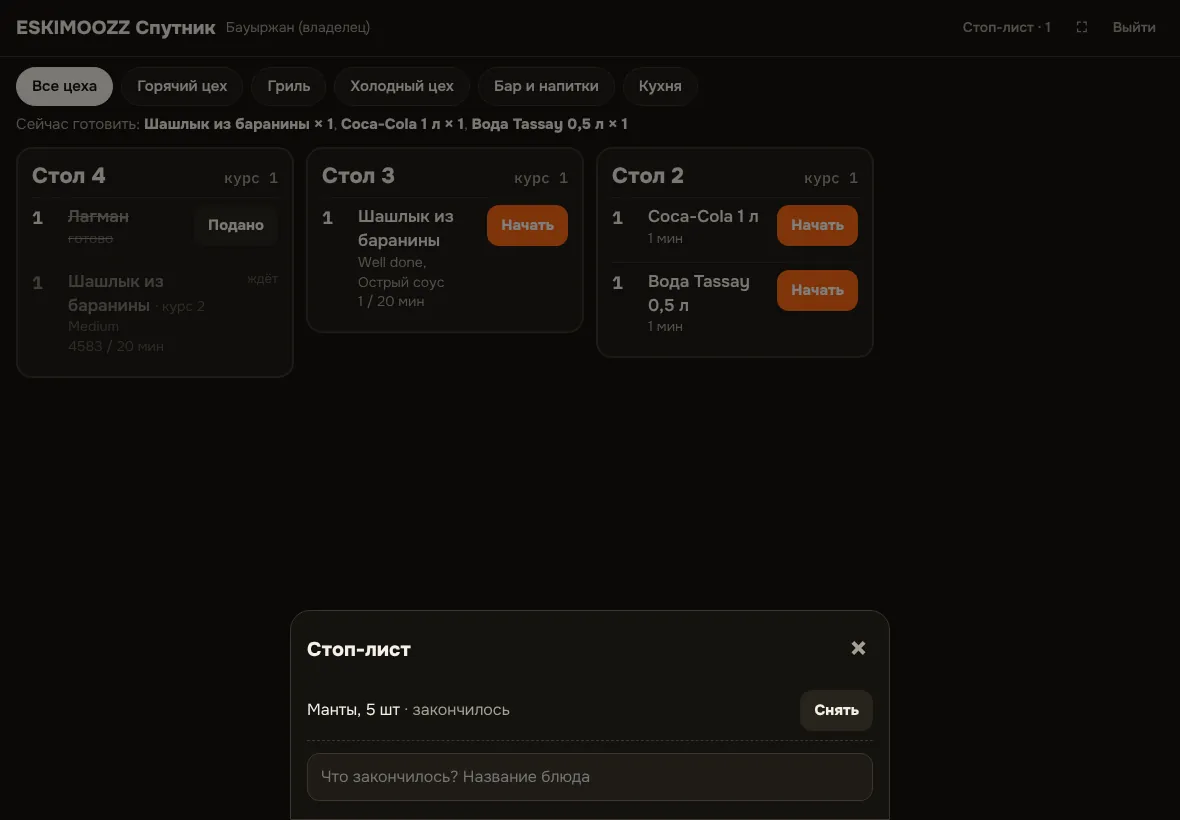
Task: Focus the Что закончилось dish name field
Action: 589,776
